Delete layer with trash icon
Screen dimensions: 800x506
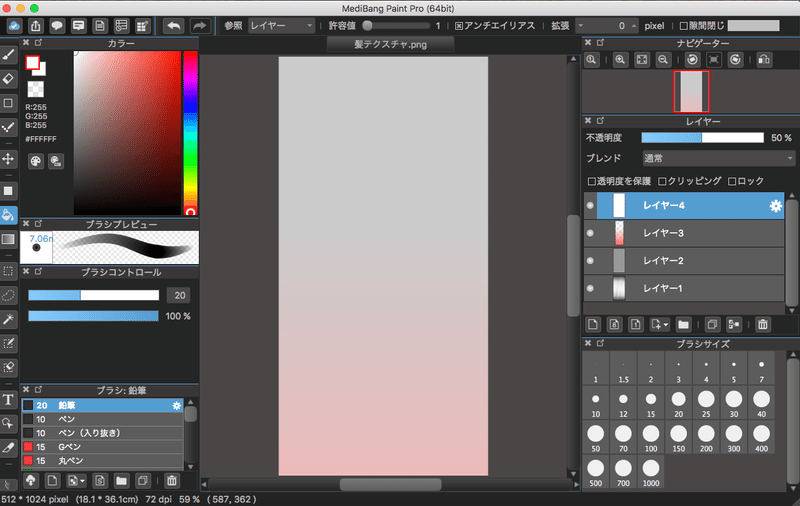point(763,324)
